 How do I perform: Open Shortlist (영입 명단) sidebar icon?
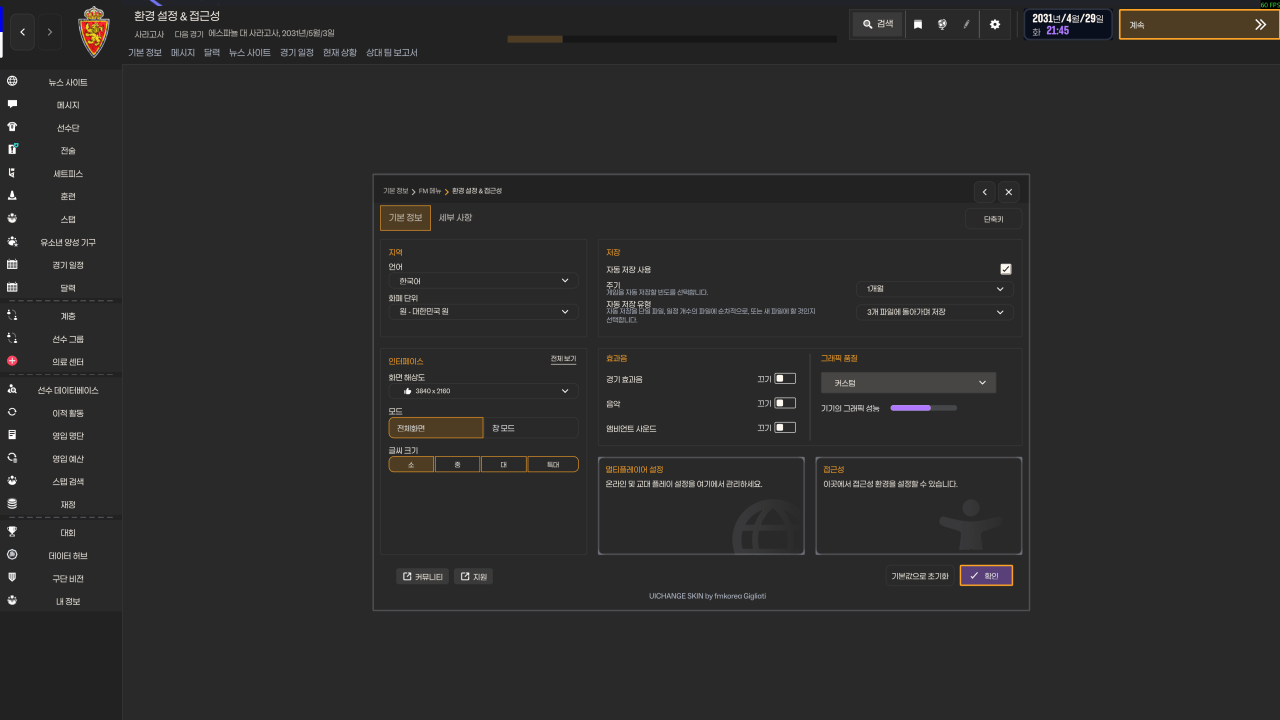click(12, 435)
